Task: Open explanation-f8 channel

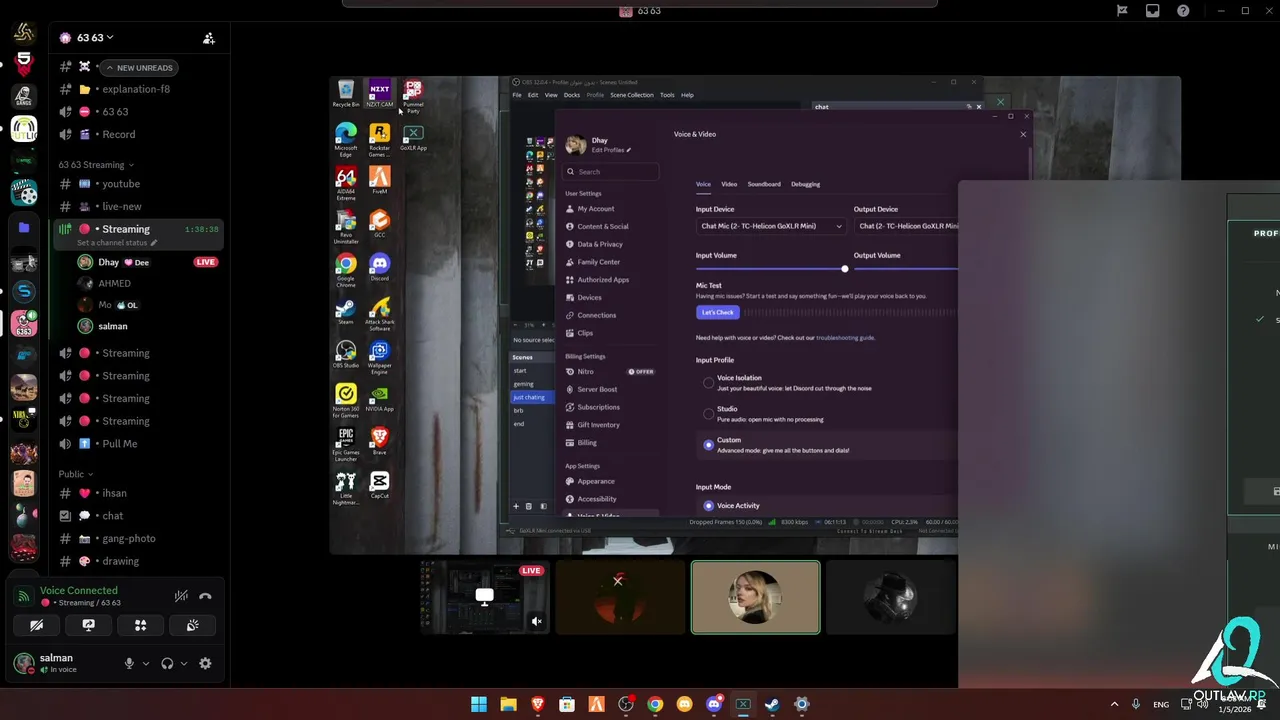Action: pyautogui.click(x=138, y=89)
